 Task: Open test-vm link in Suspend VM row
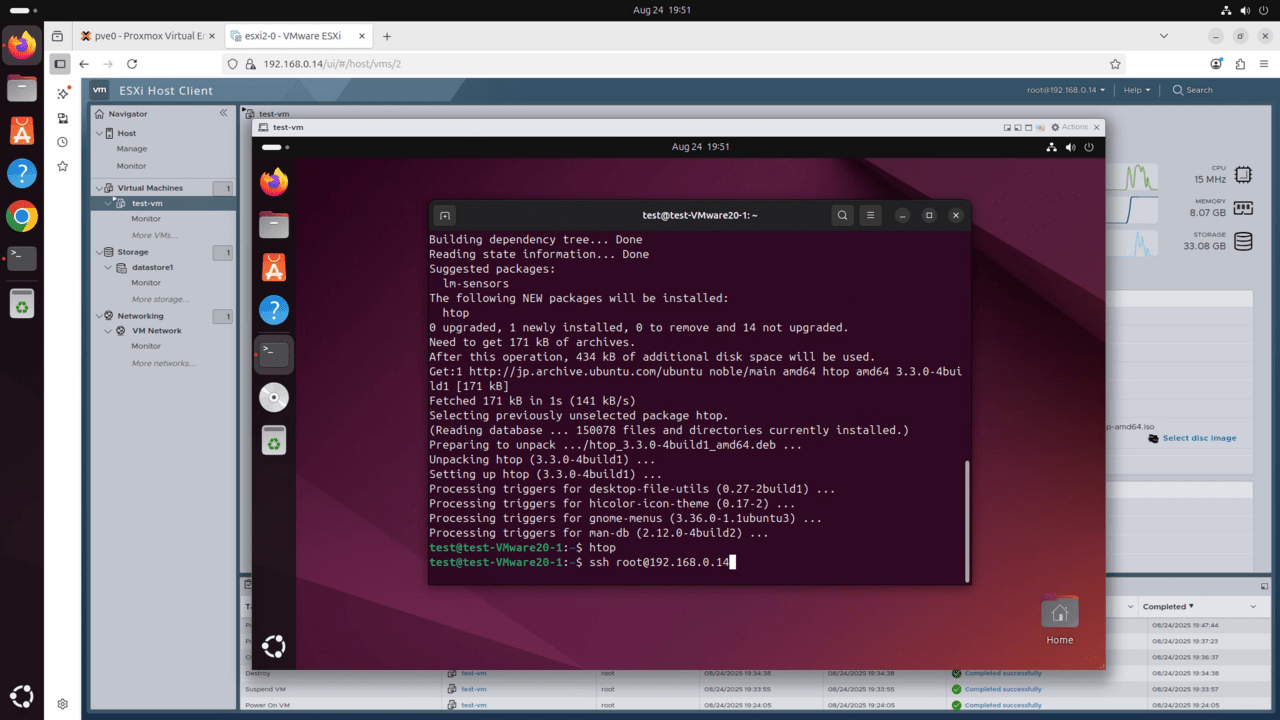click(x=473, y=689)
